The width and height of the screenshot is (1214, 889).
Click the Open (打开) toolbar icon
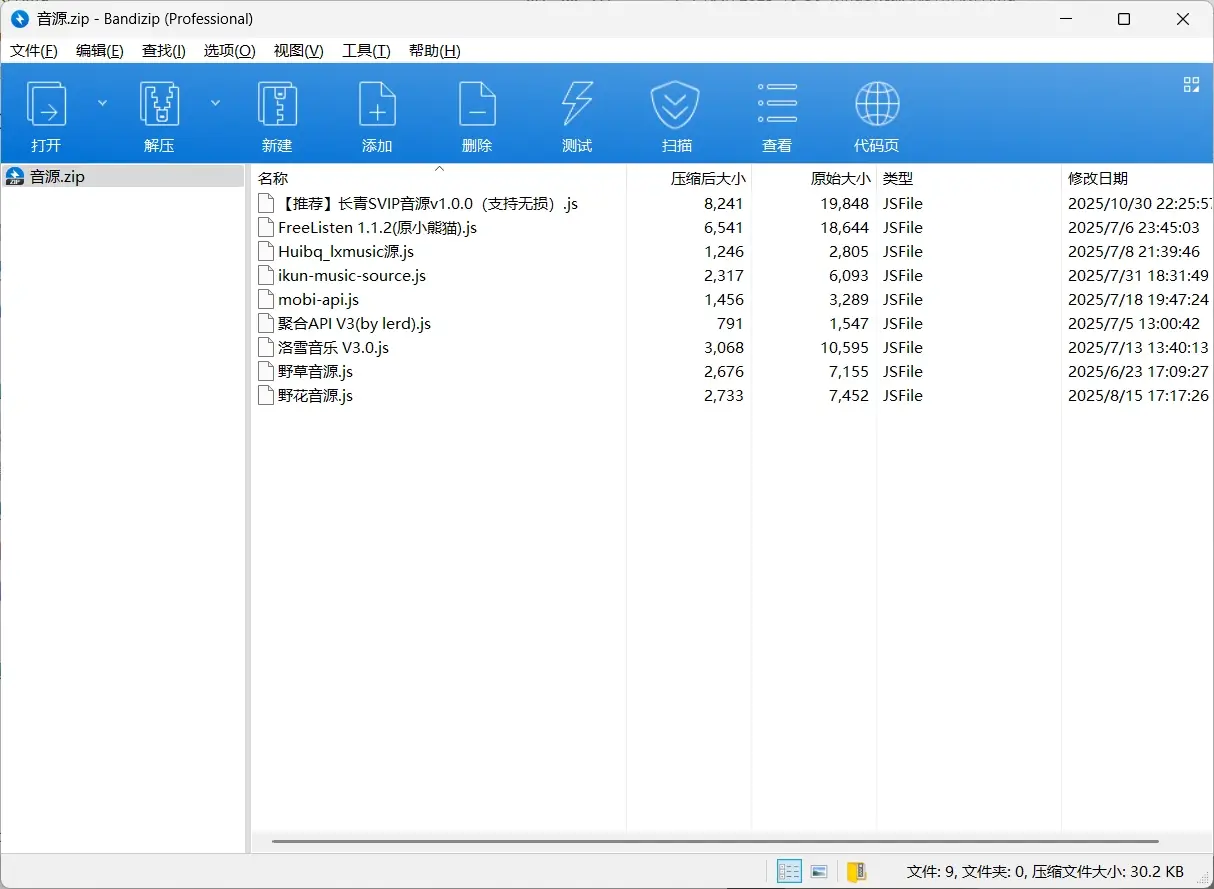46,104
